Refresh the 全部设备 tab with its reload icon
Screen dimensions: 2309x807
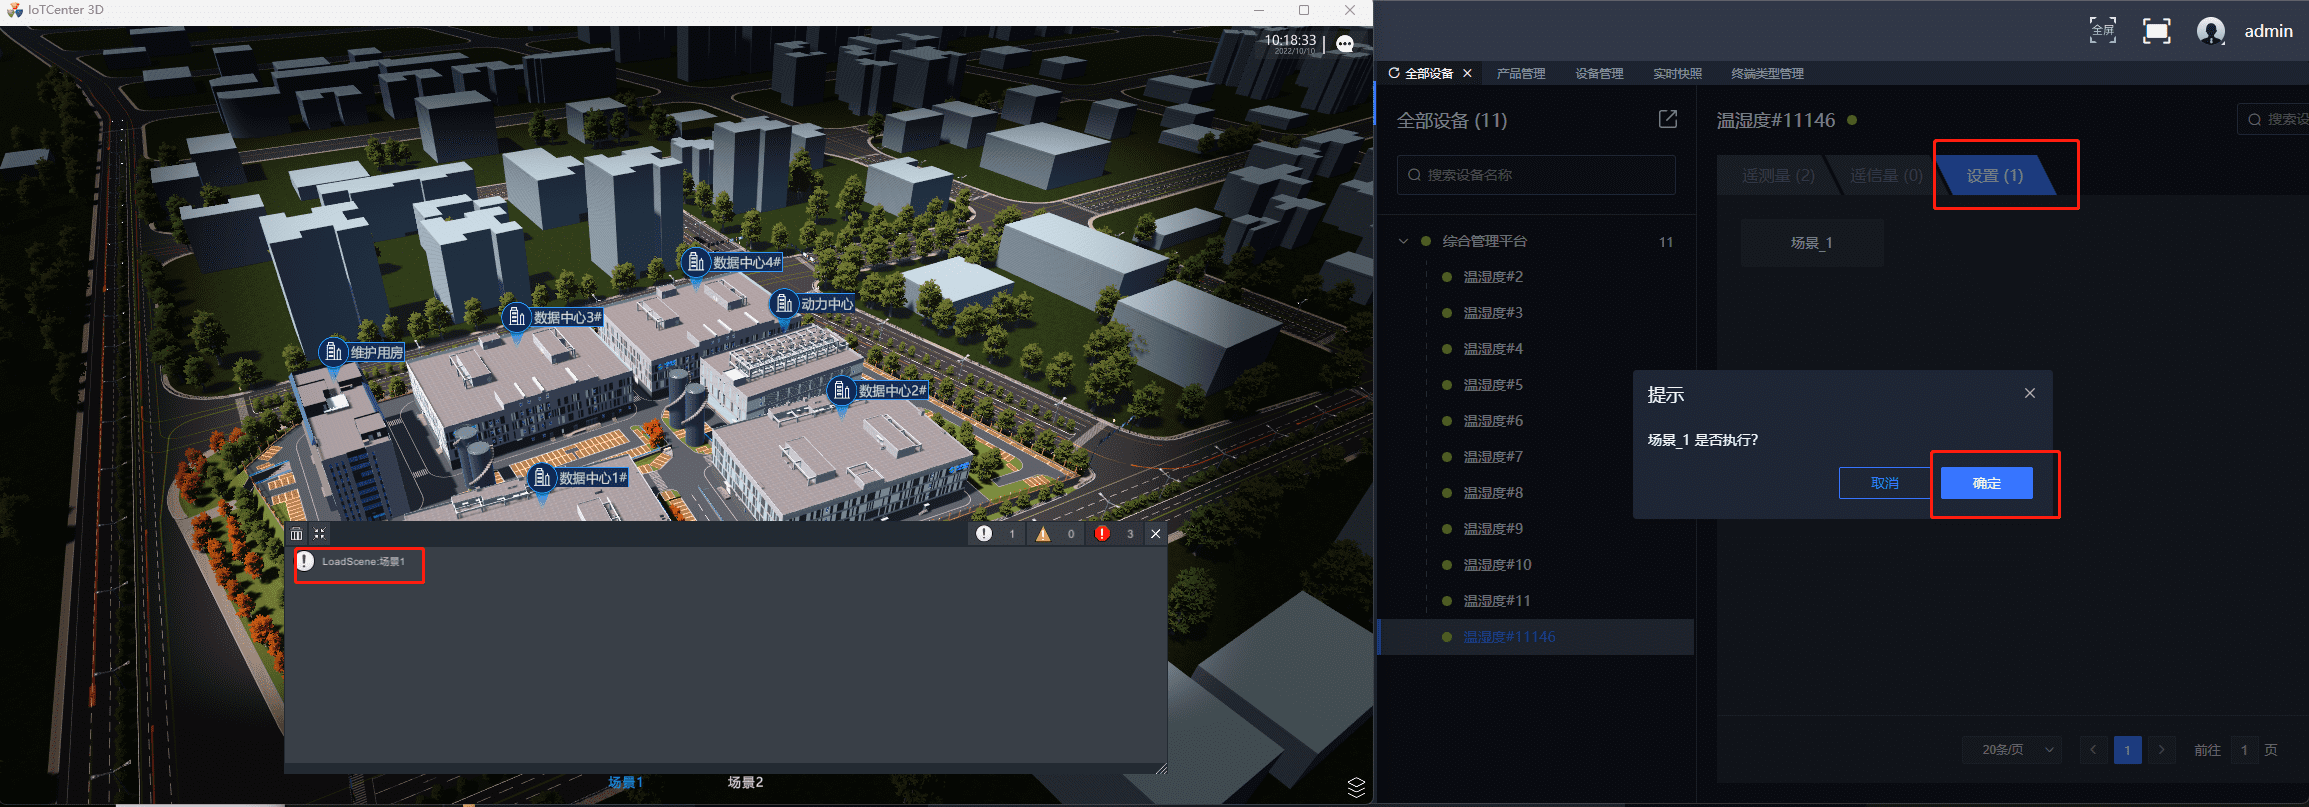(x=1394, y=73)
